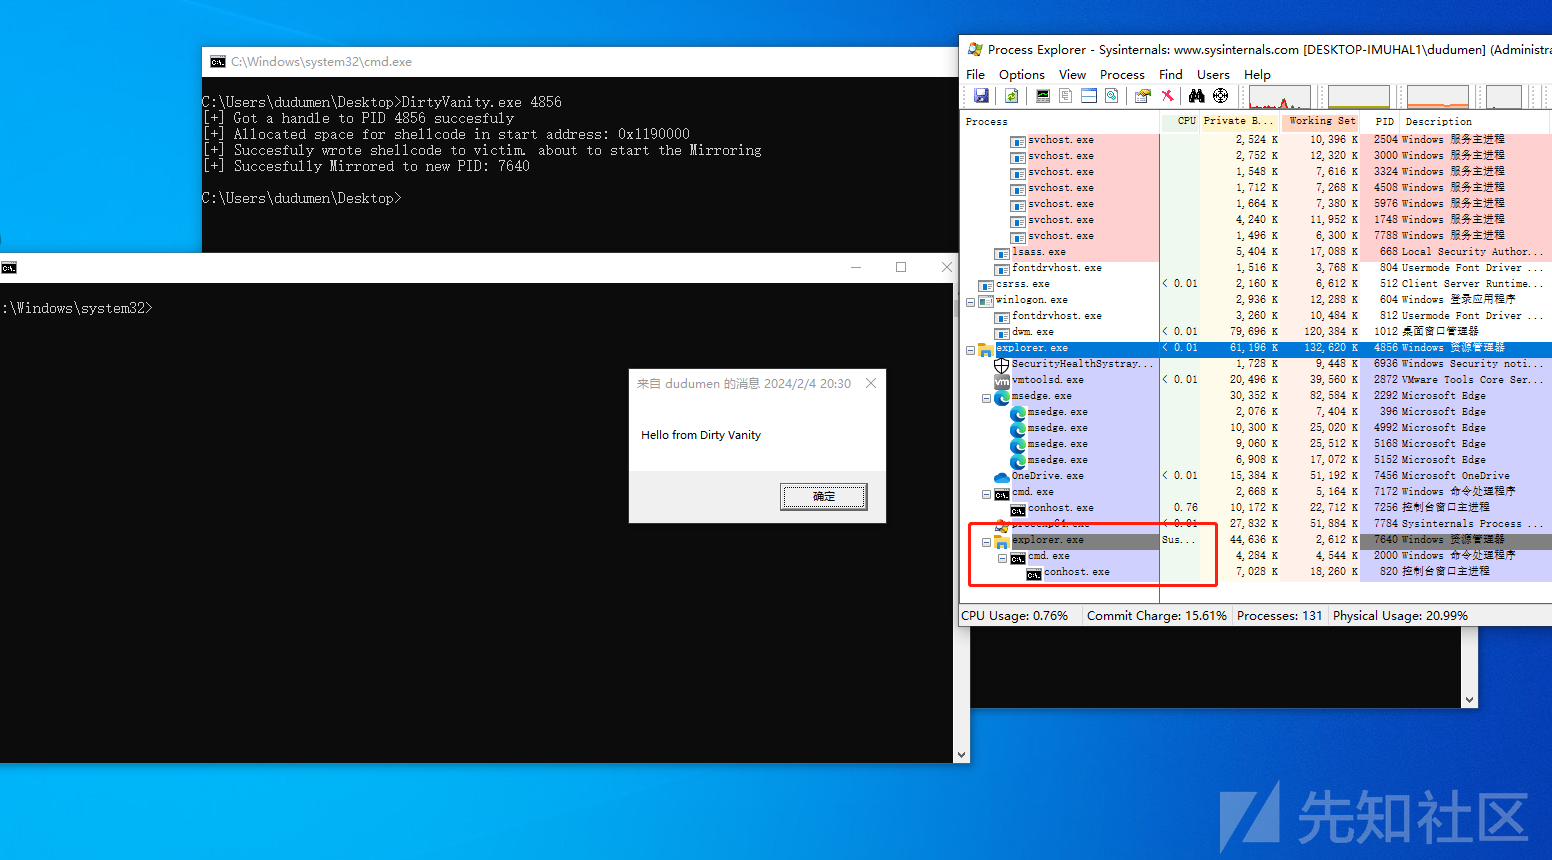Click the OneDrive.exe cloud icon
Viewport: 1552px width, 860px height.
tap(1002, 476)
